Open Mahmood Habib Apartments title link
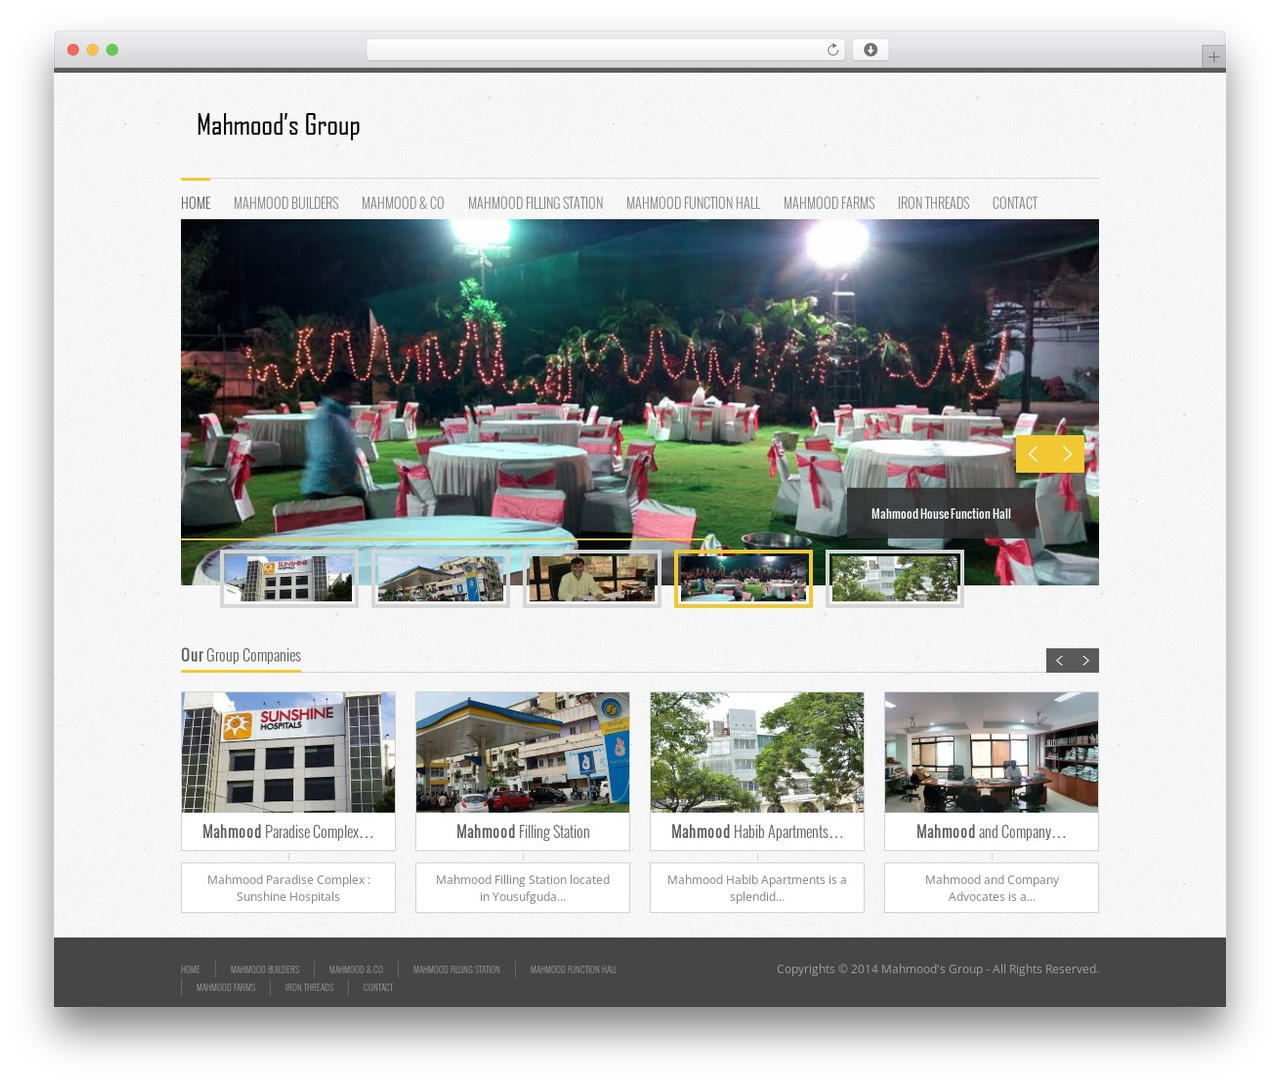This screenshot has width=1280, height=1084. (757, 832)
